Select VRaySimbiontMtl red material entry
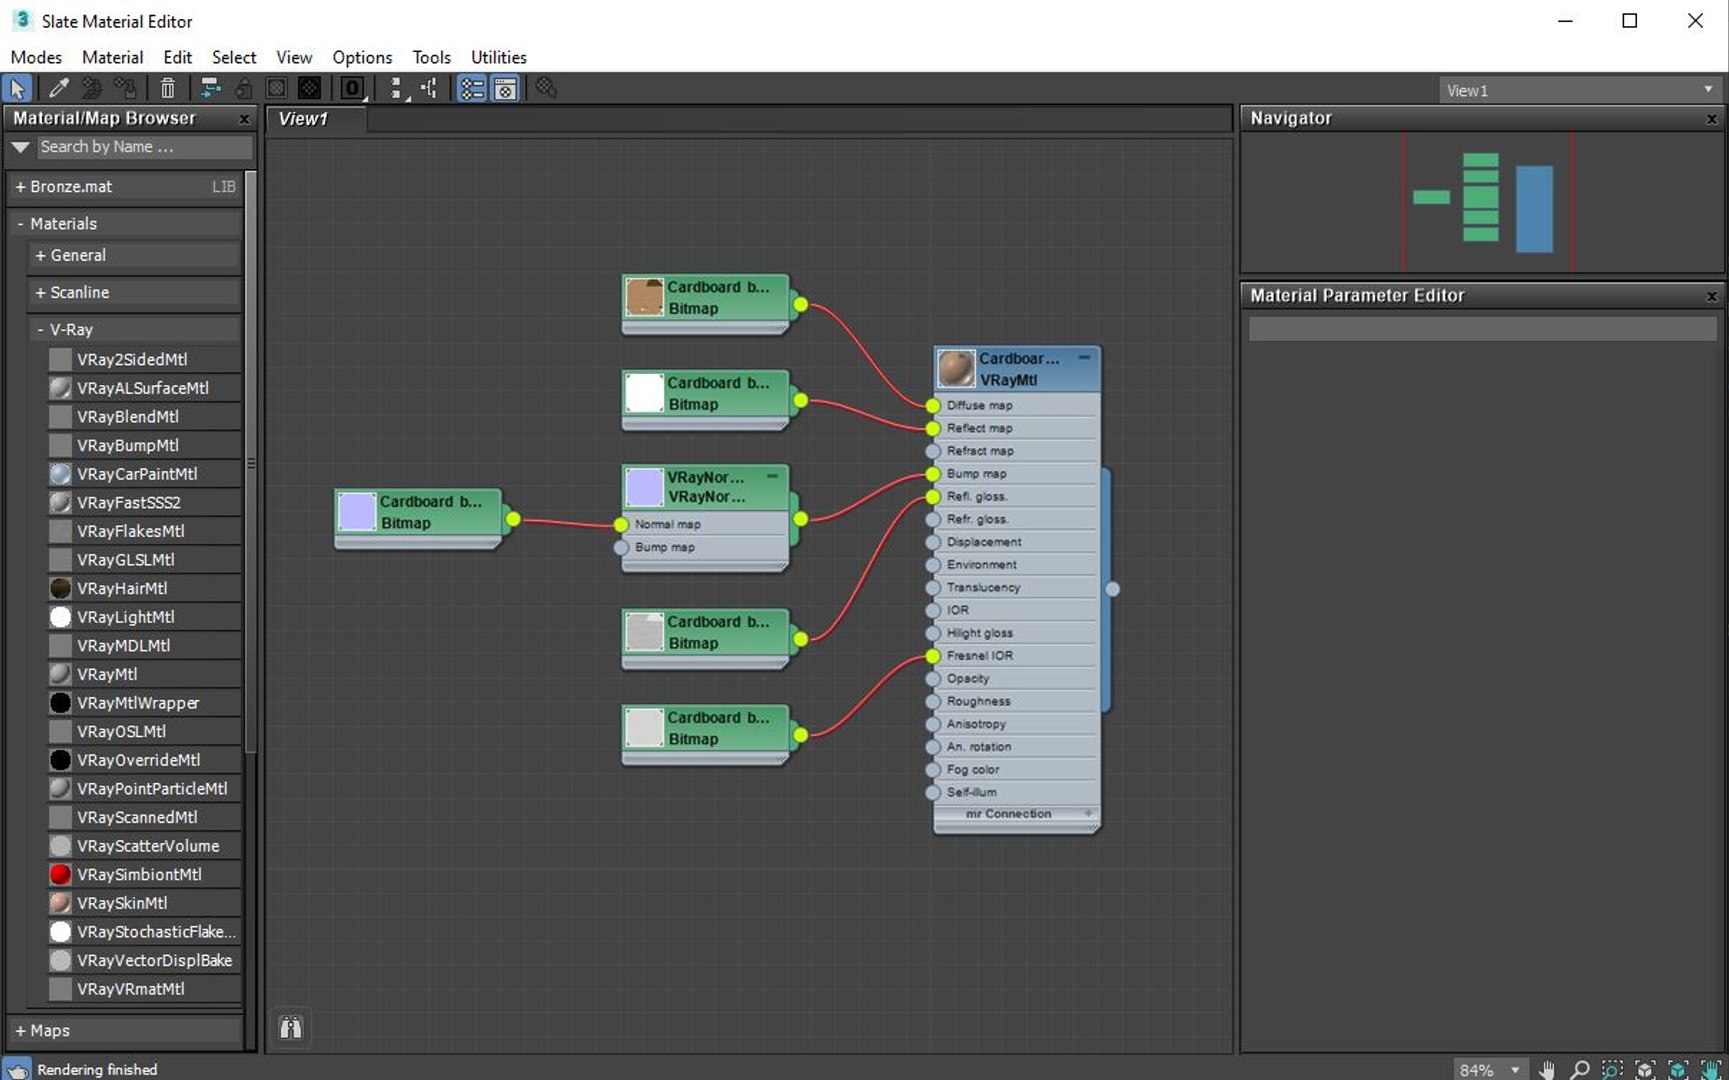 (144, 875)
